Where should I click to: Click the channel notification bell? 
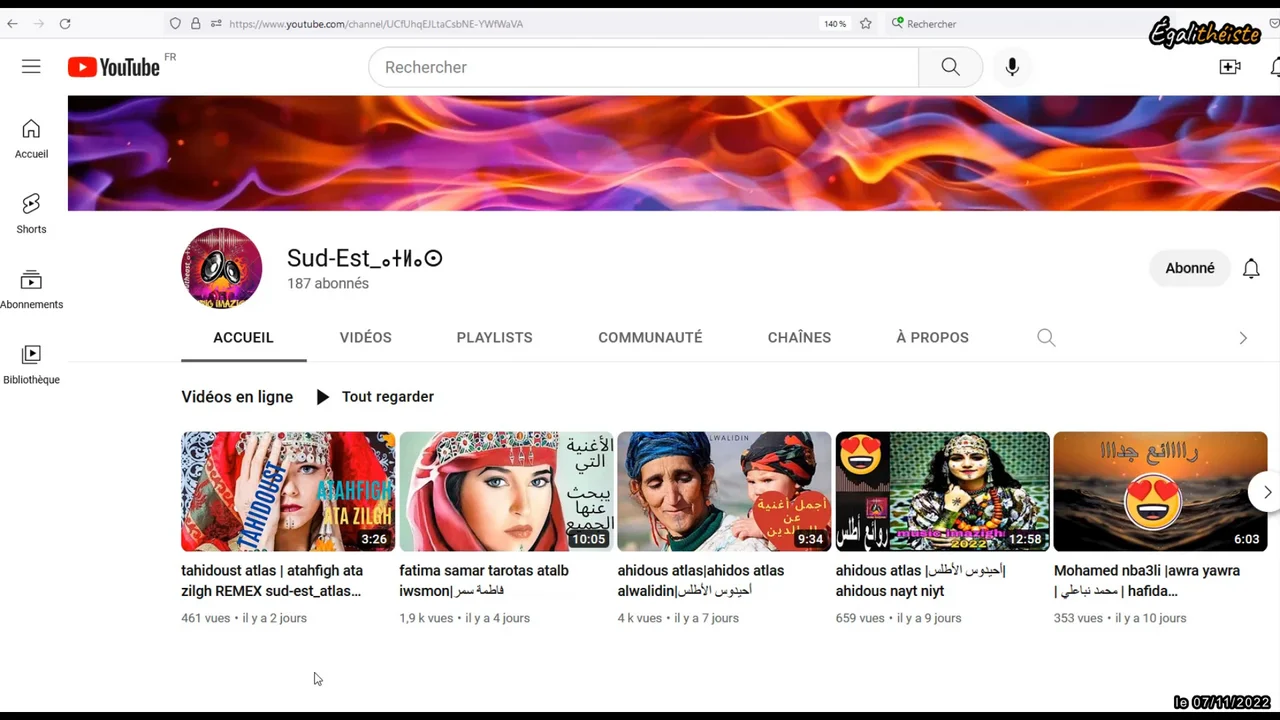[1251, 268]
